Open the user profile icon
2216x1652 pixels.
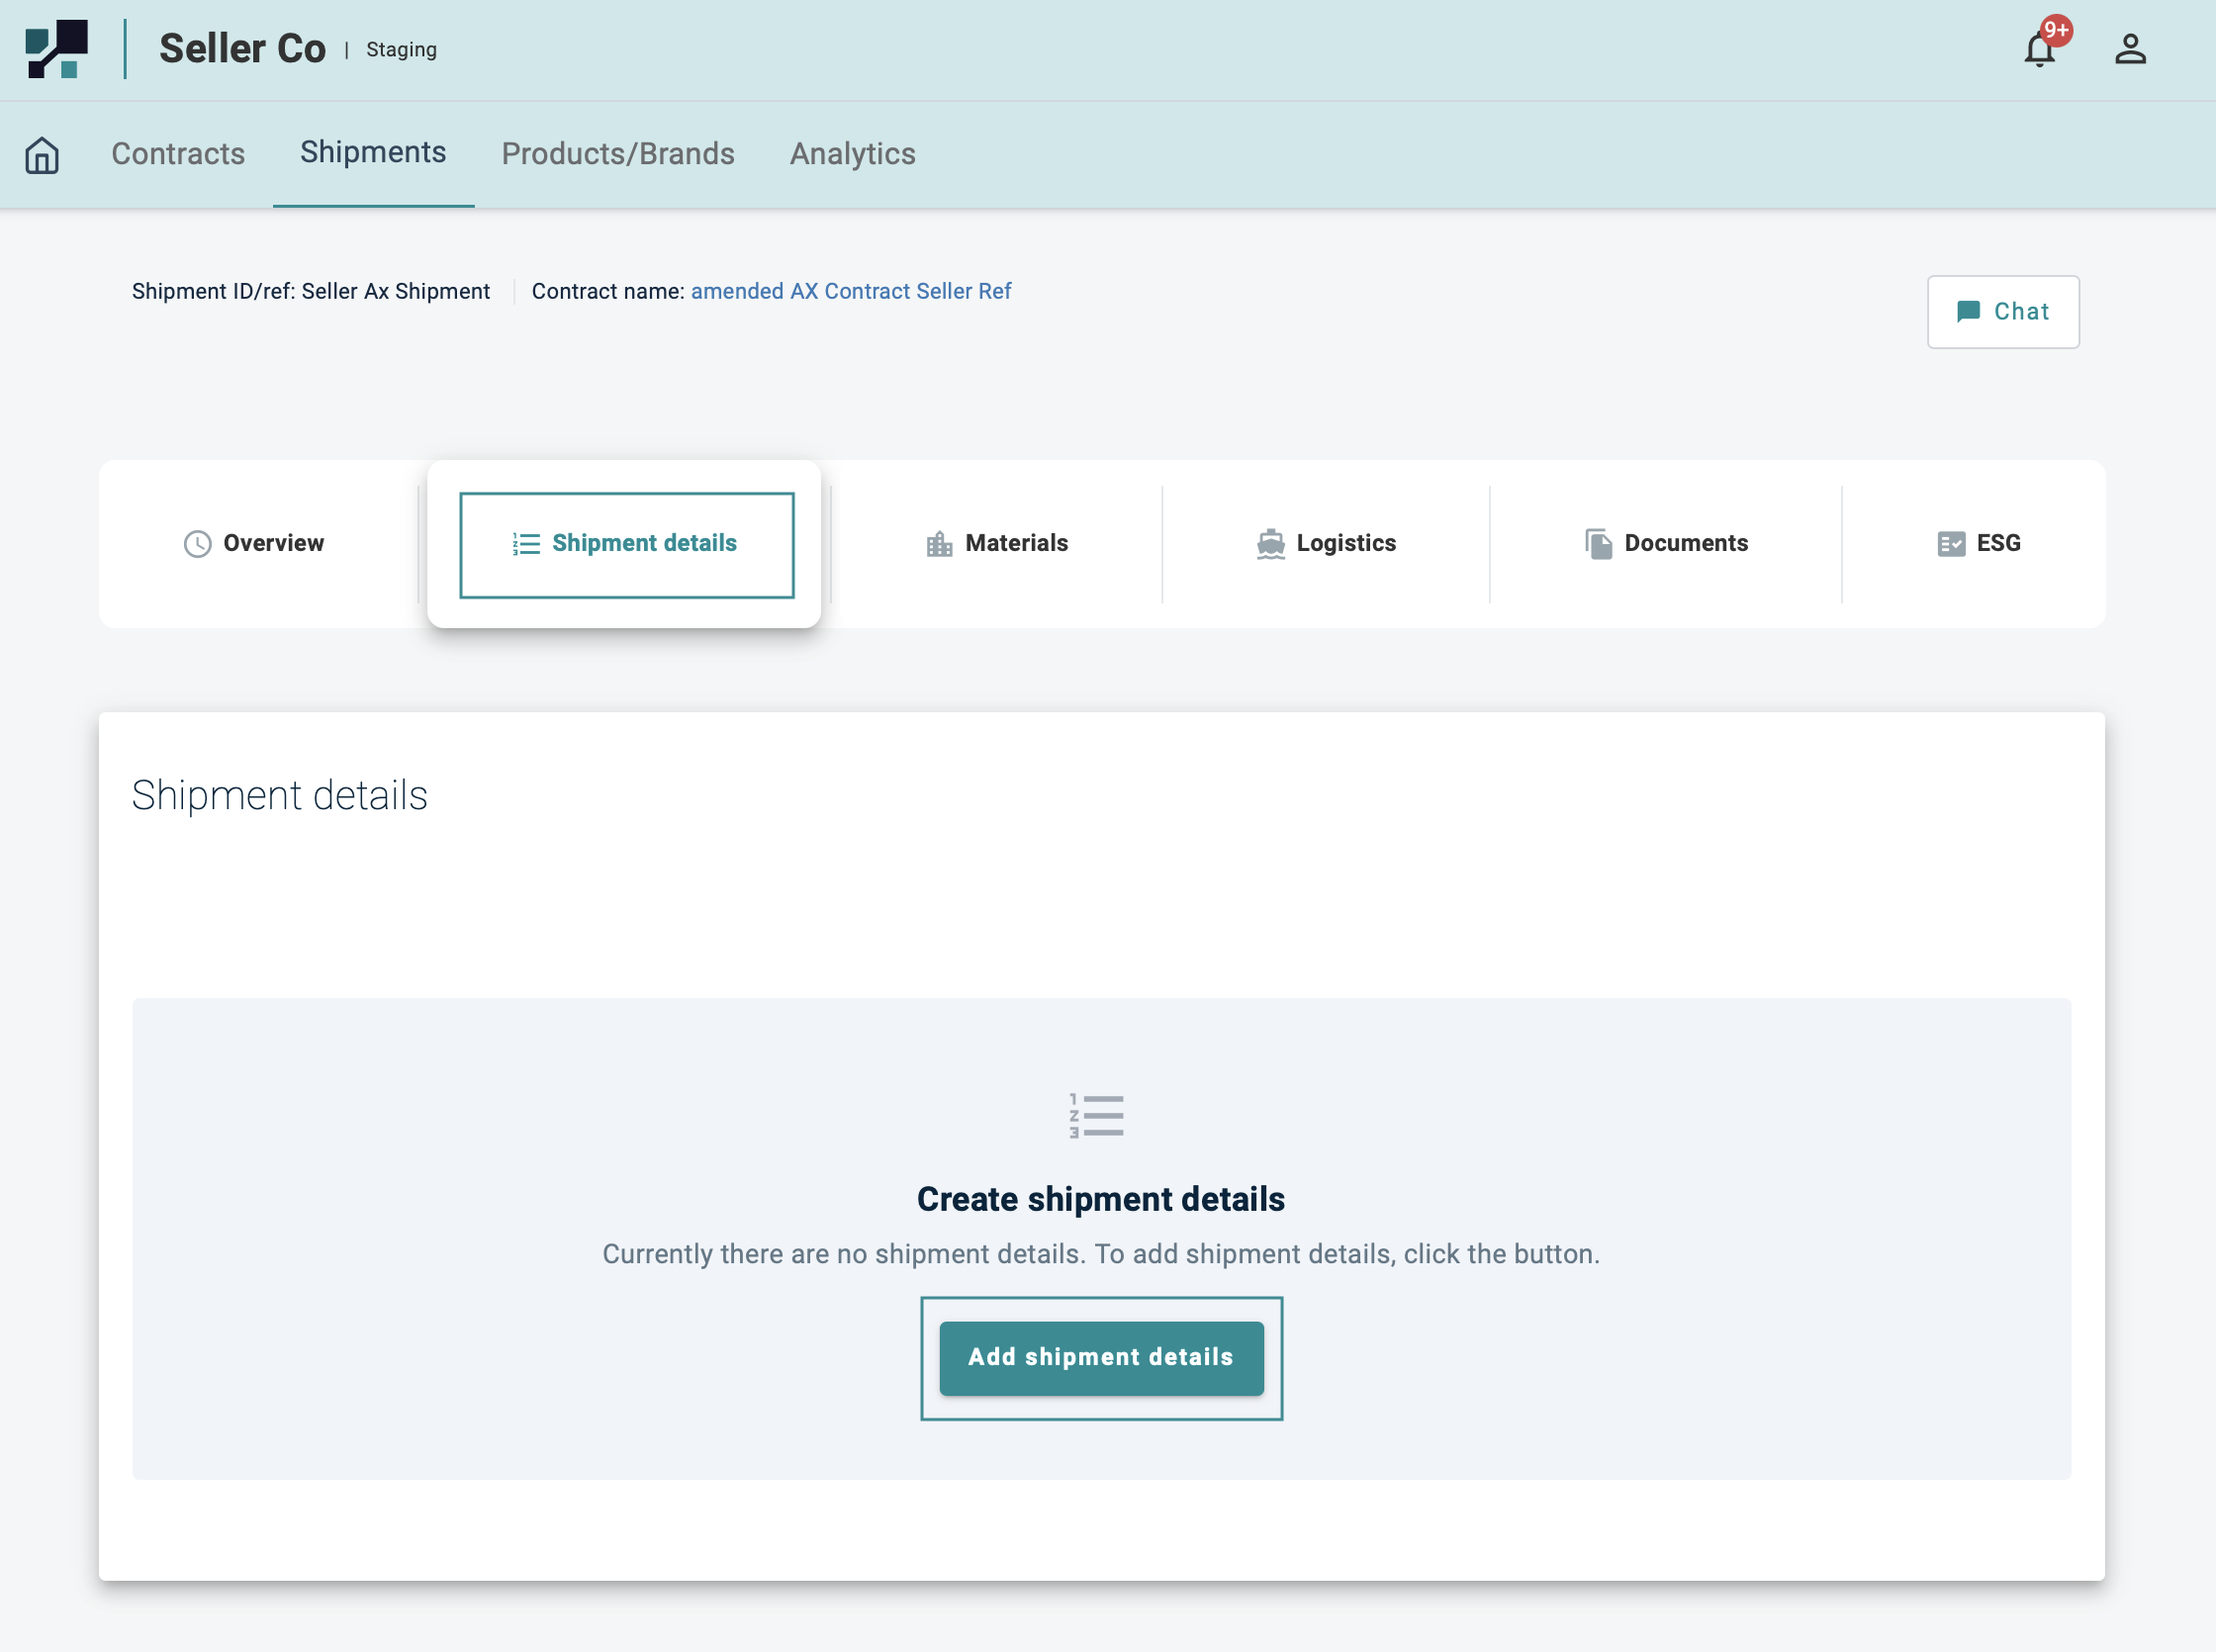point(2130,49)
